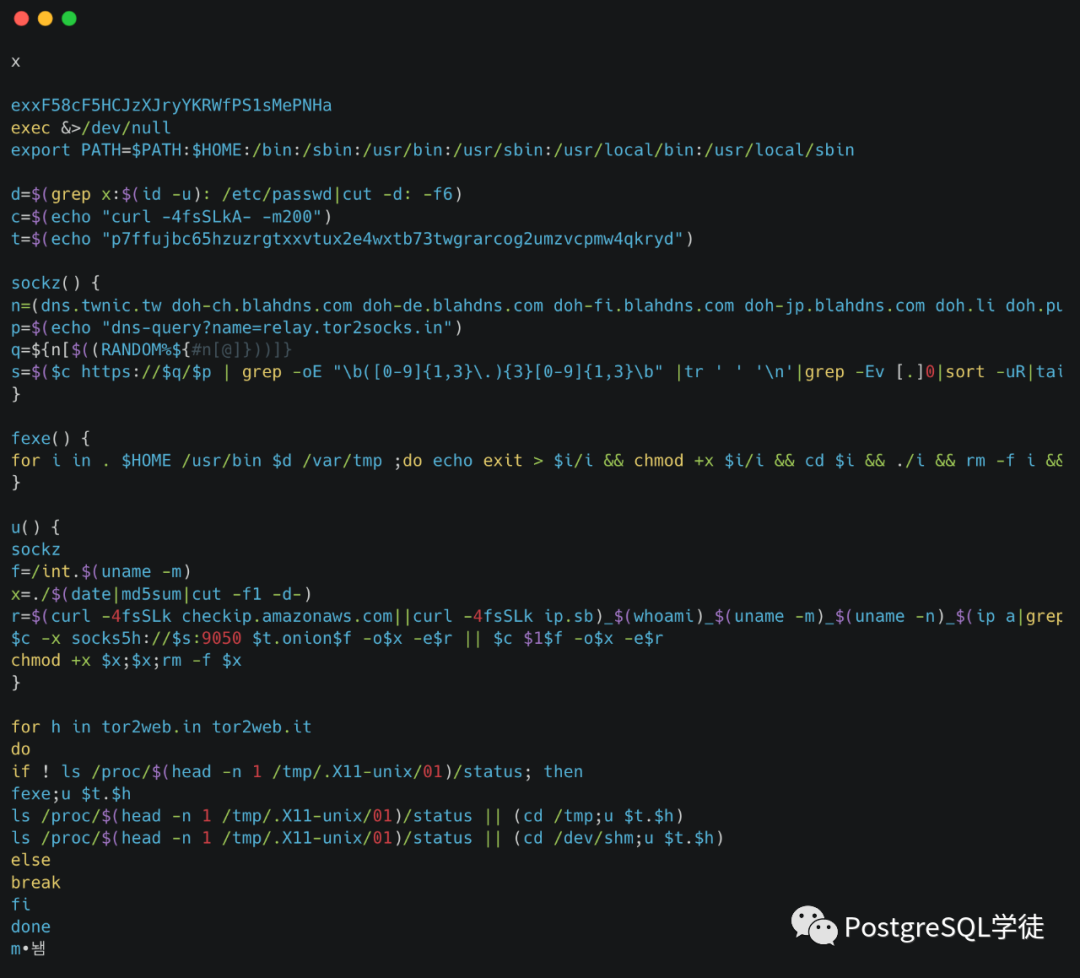Image resolution: width=1080 pixels, height=978 pixels.
Task: Click the "f=/int.$(uname -m)" line
Action: [x=101, y=572]
